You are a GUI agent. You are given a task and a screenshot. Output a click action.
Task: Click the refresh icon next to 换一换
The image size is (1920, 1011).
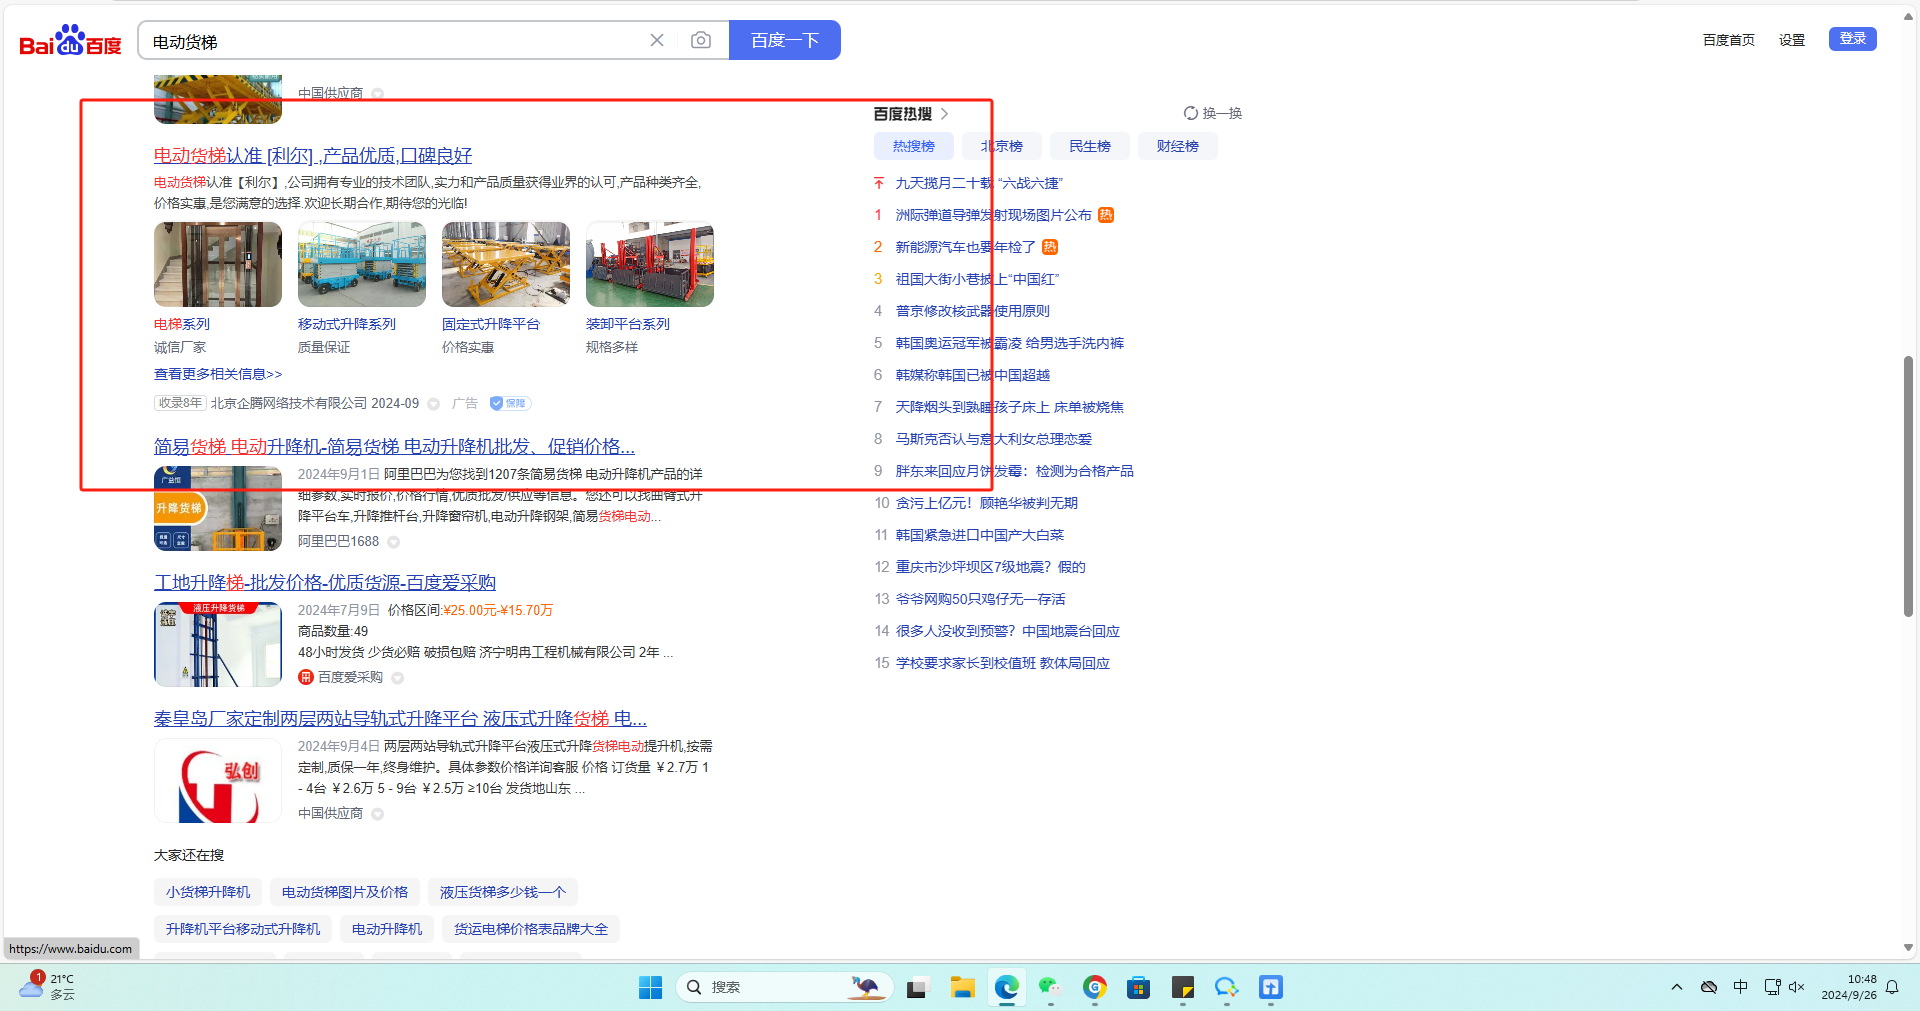pos(1190,113)
